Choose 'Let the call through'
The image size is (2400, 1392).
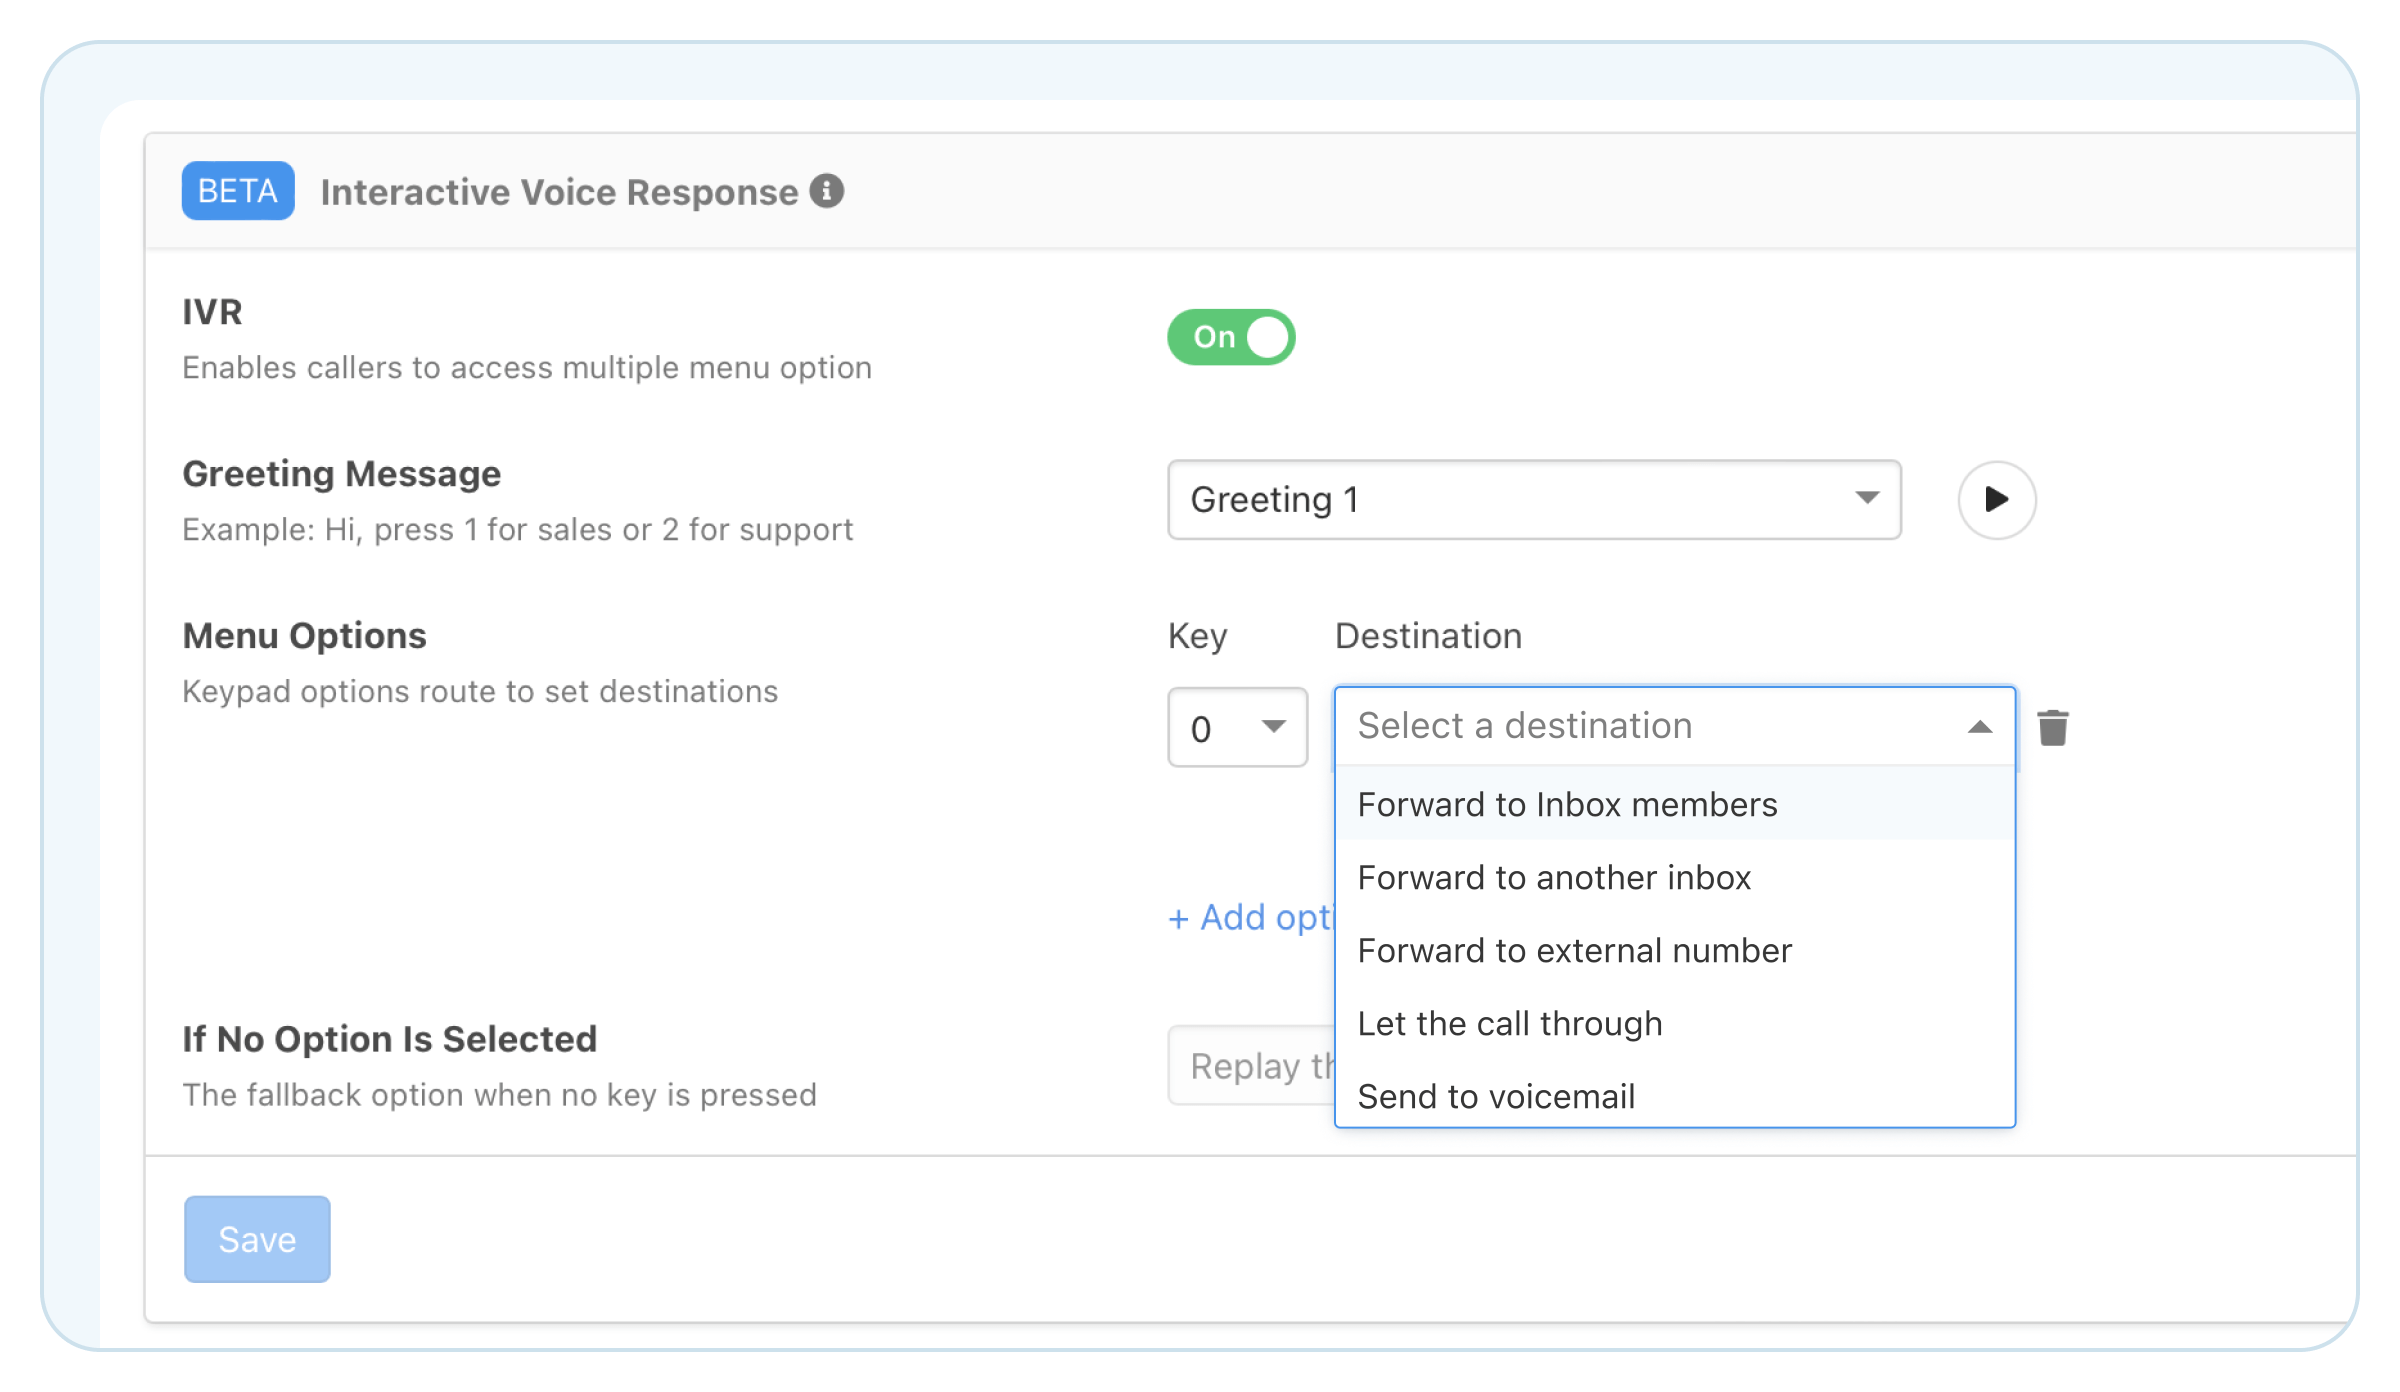click(1509, 1023)
